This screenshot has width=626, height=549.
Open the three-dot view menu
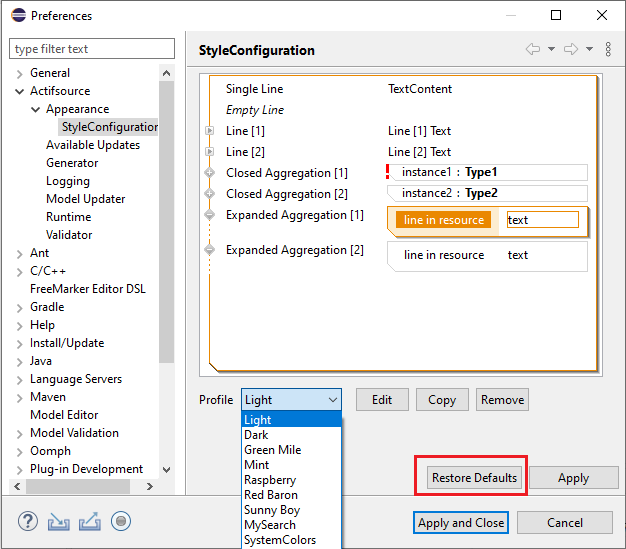coord(607,49)
